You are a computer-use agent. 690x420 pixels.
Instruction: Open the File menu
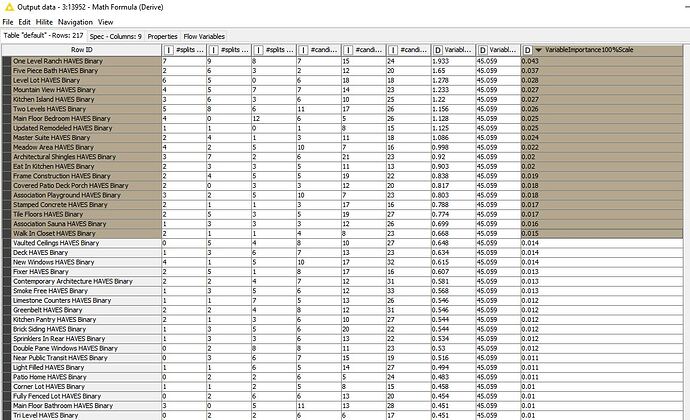click(x=8, y=22)
